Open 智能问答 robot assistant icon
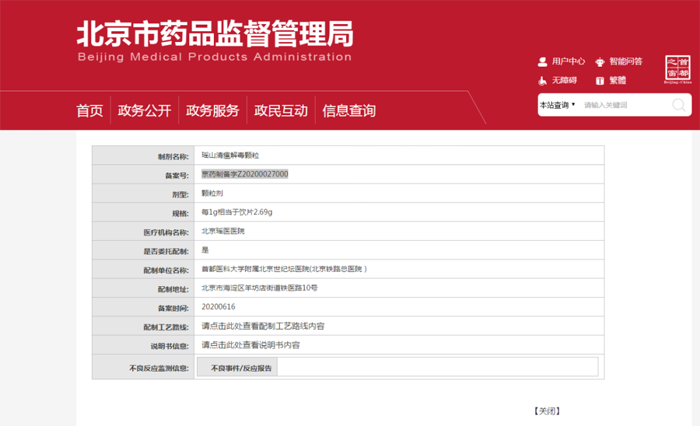This screenshot has width=700, height=426. tap(600, 61)
